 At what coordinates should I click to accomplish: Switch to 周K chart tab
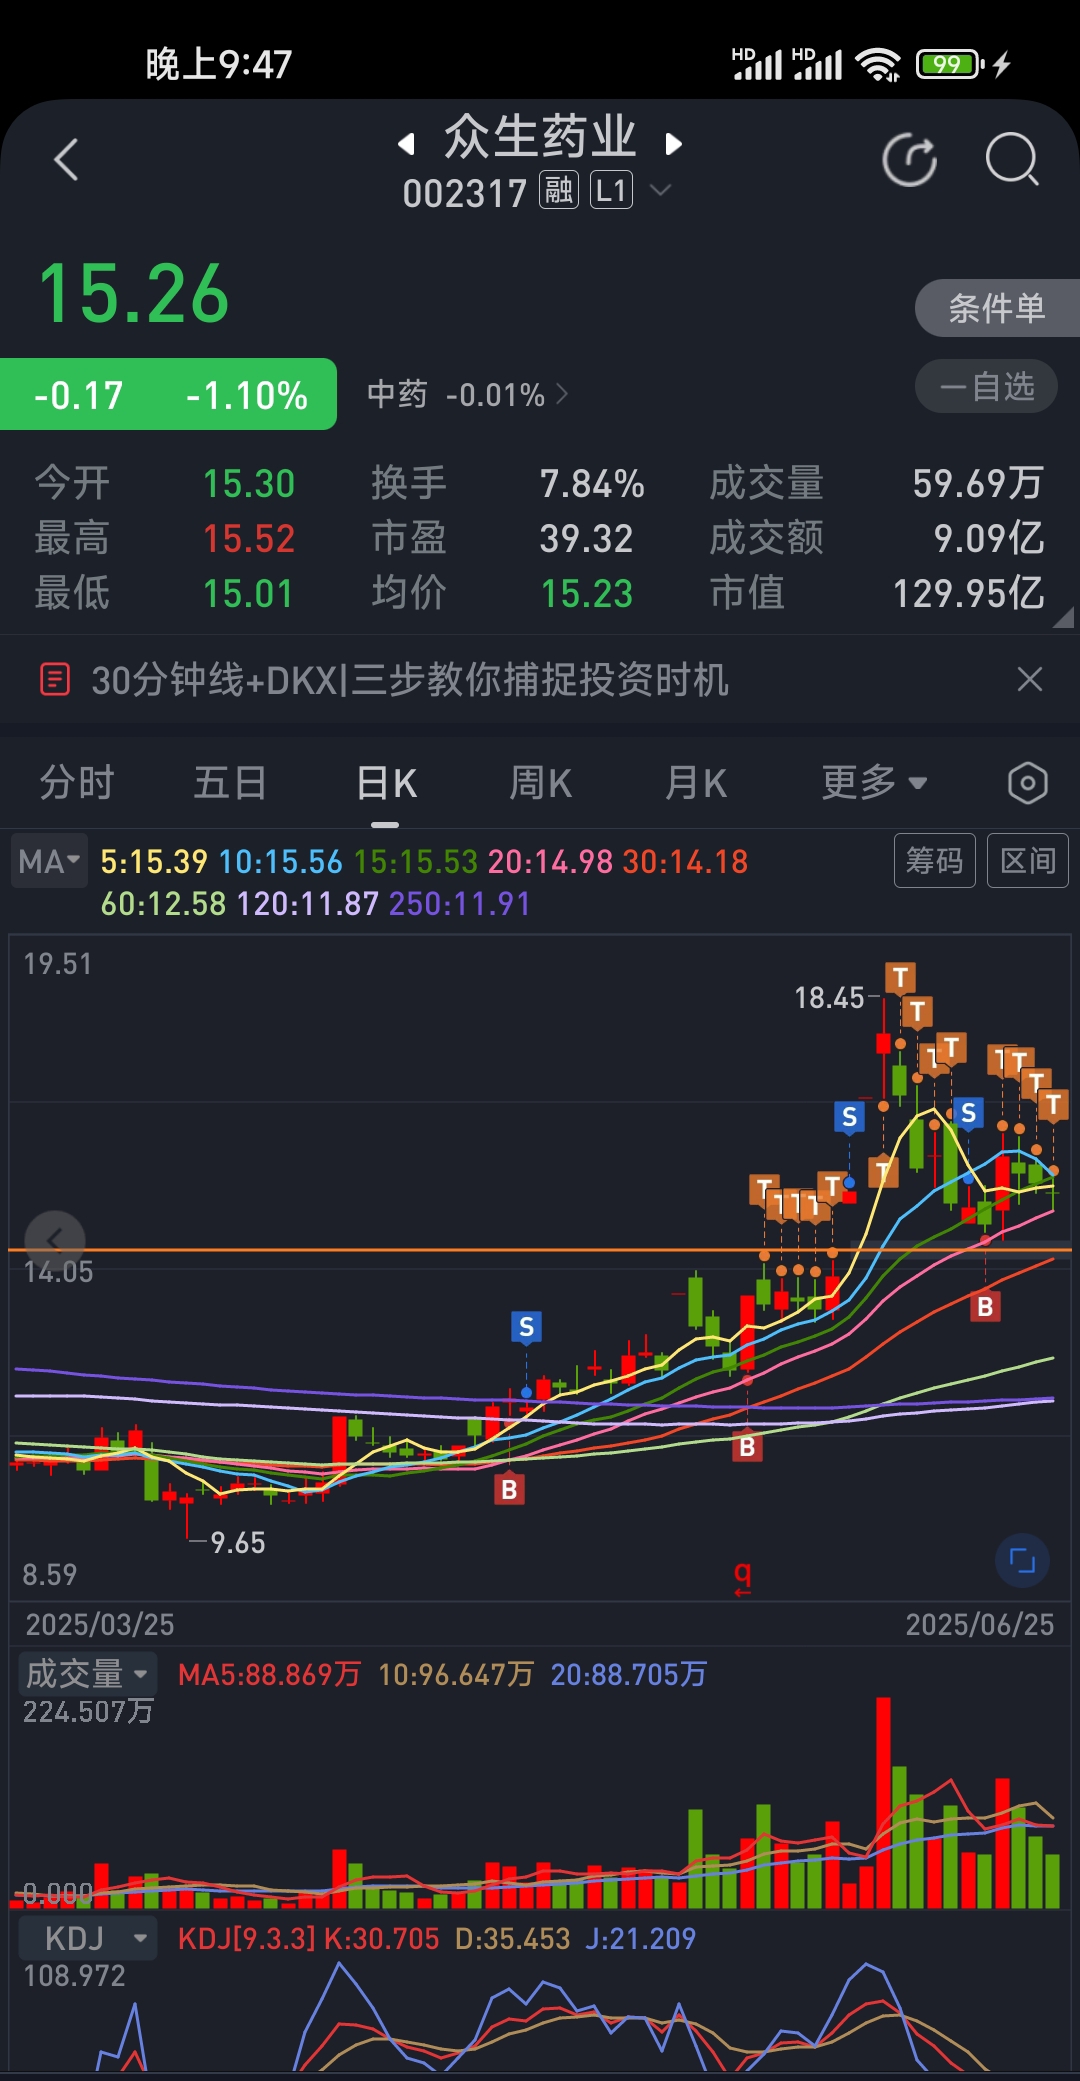click(x=541, y=783)
